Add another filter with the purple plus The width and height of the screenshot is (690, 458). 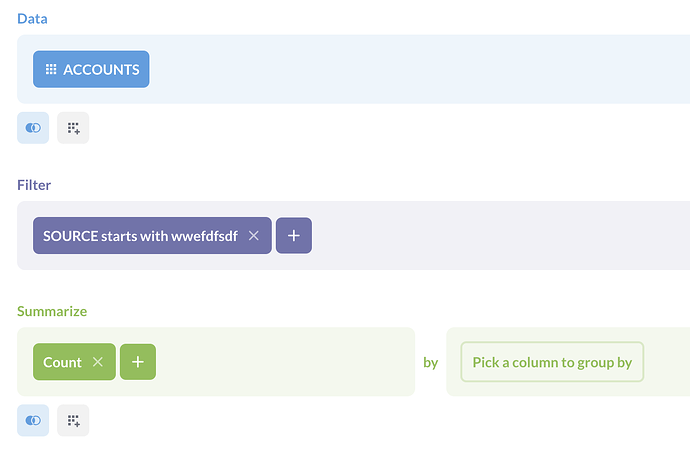294,236
